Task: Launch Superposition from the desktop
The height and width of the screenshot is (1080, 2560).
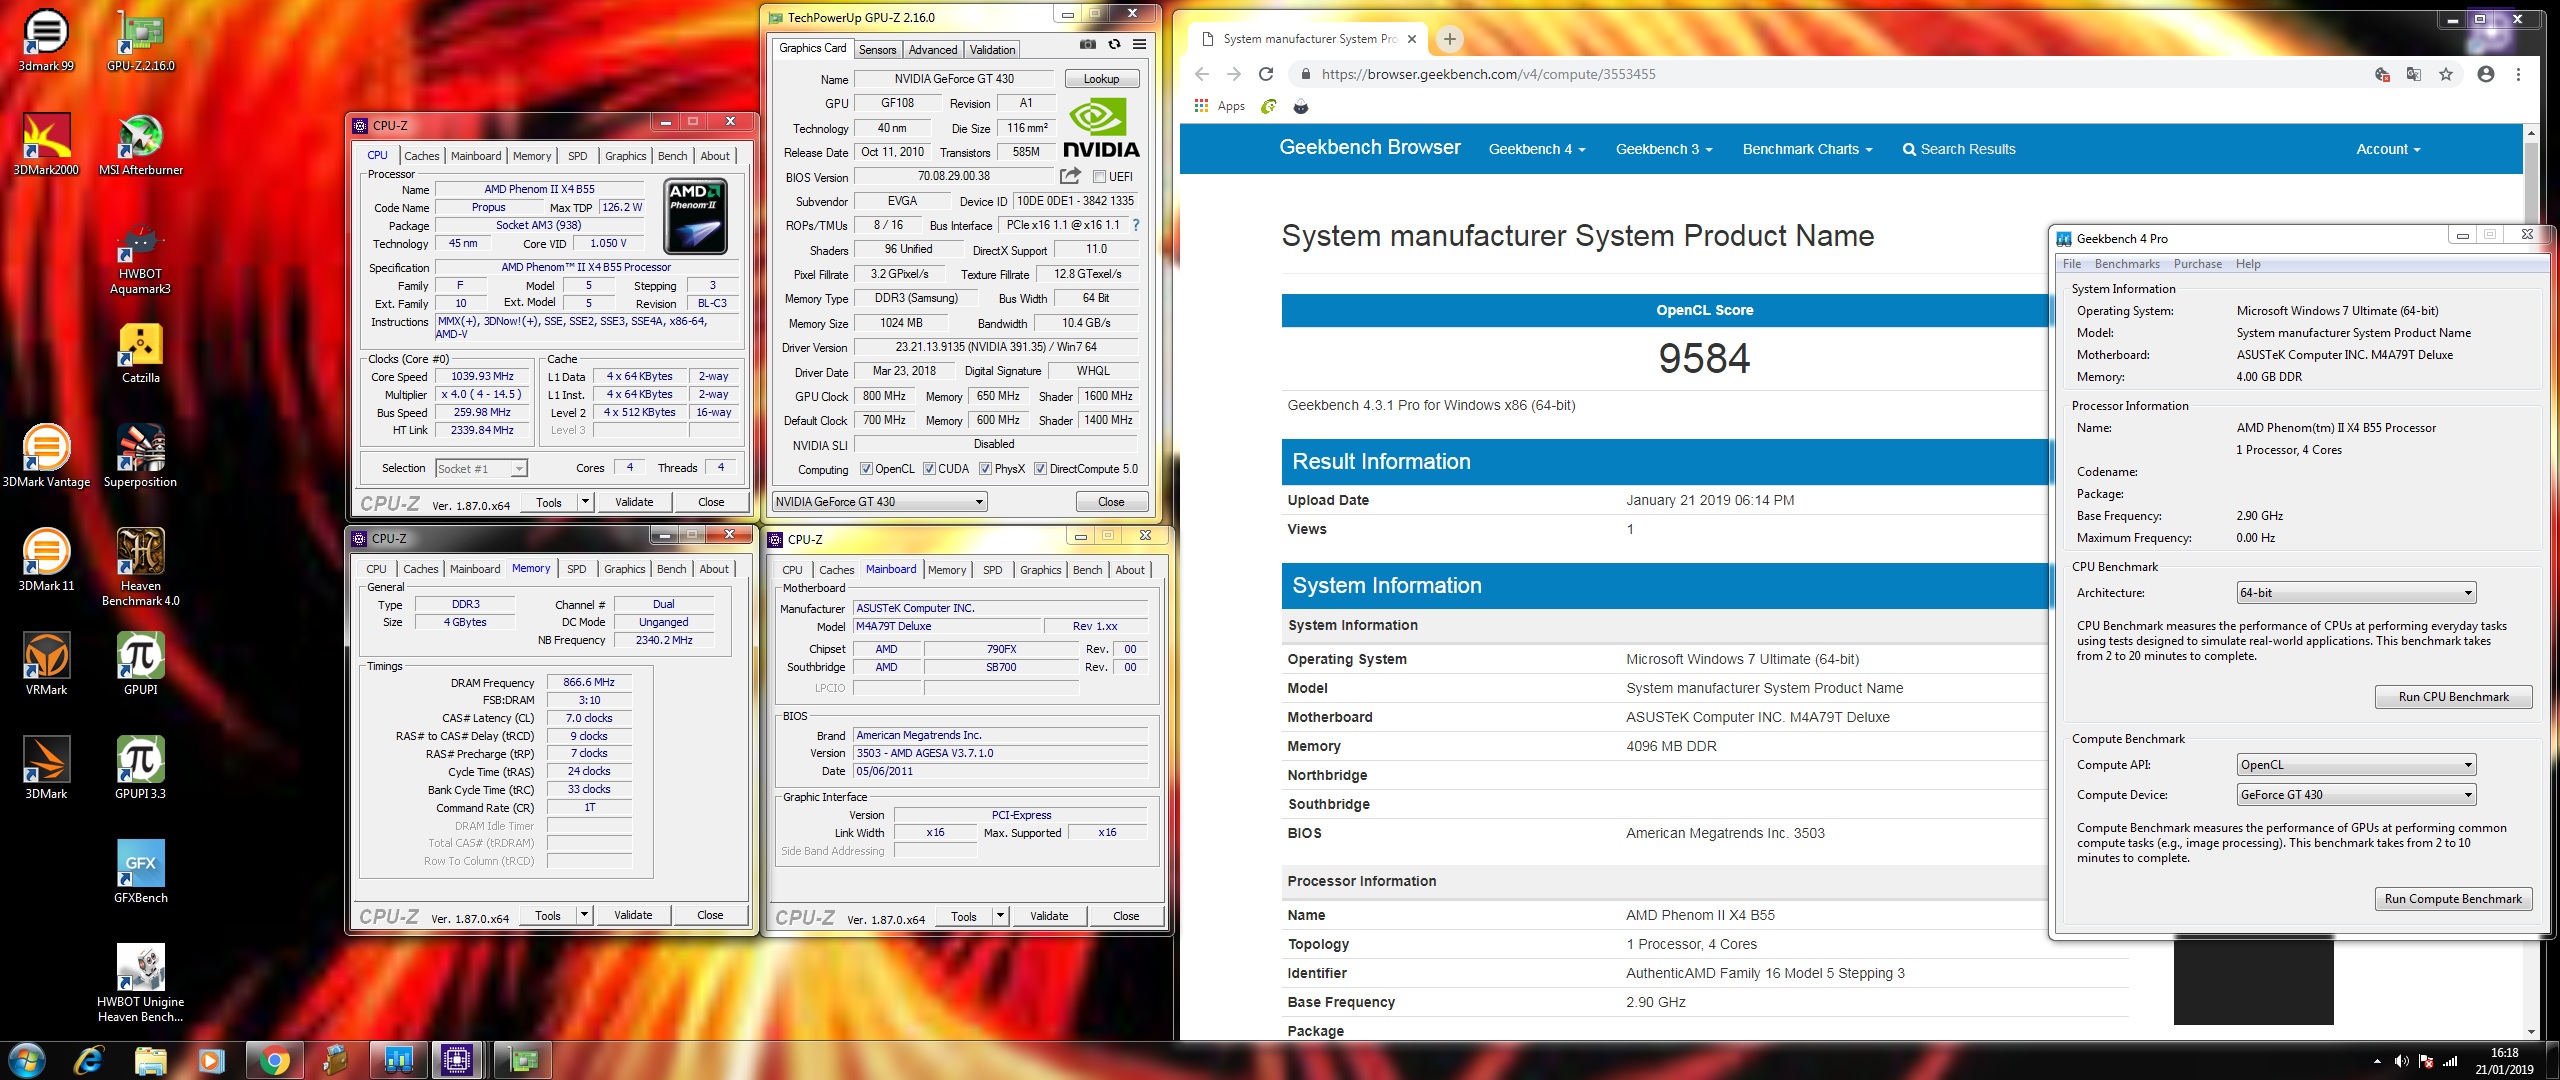Action: click(x=141, y=456)
